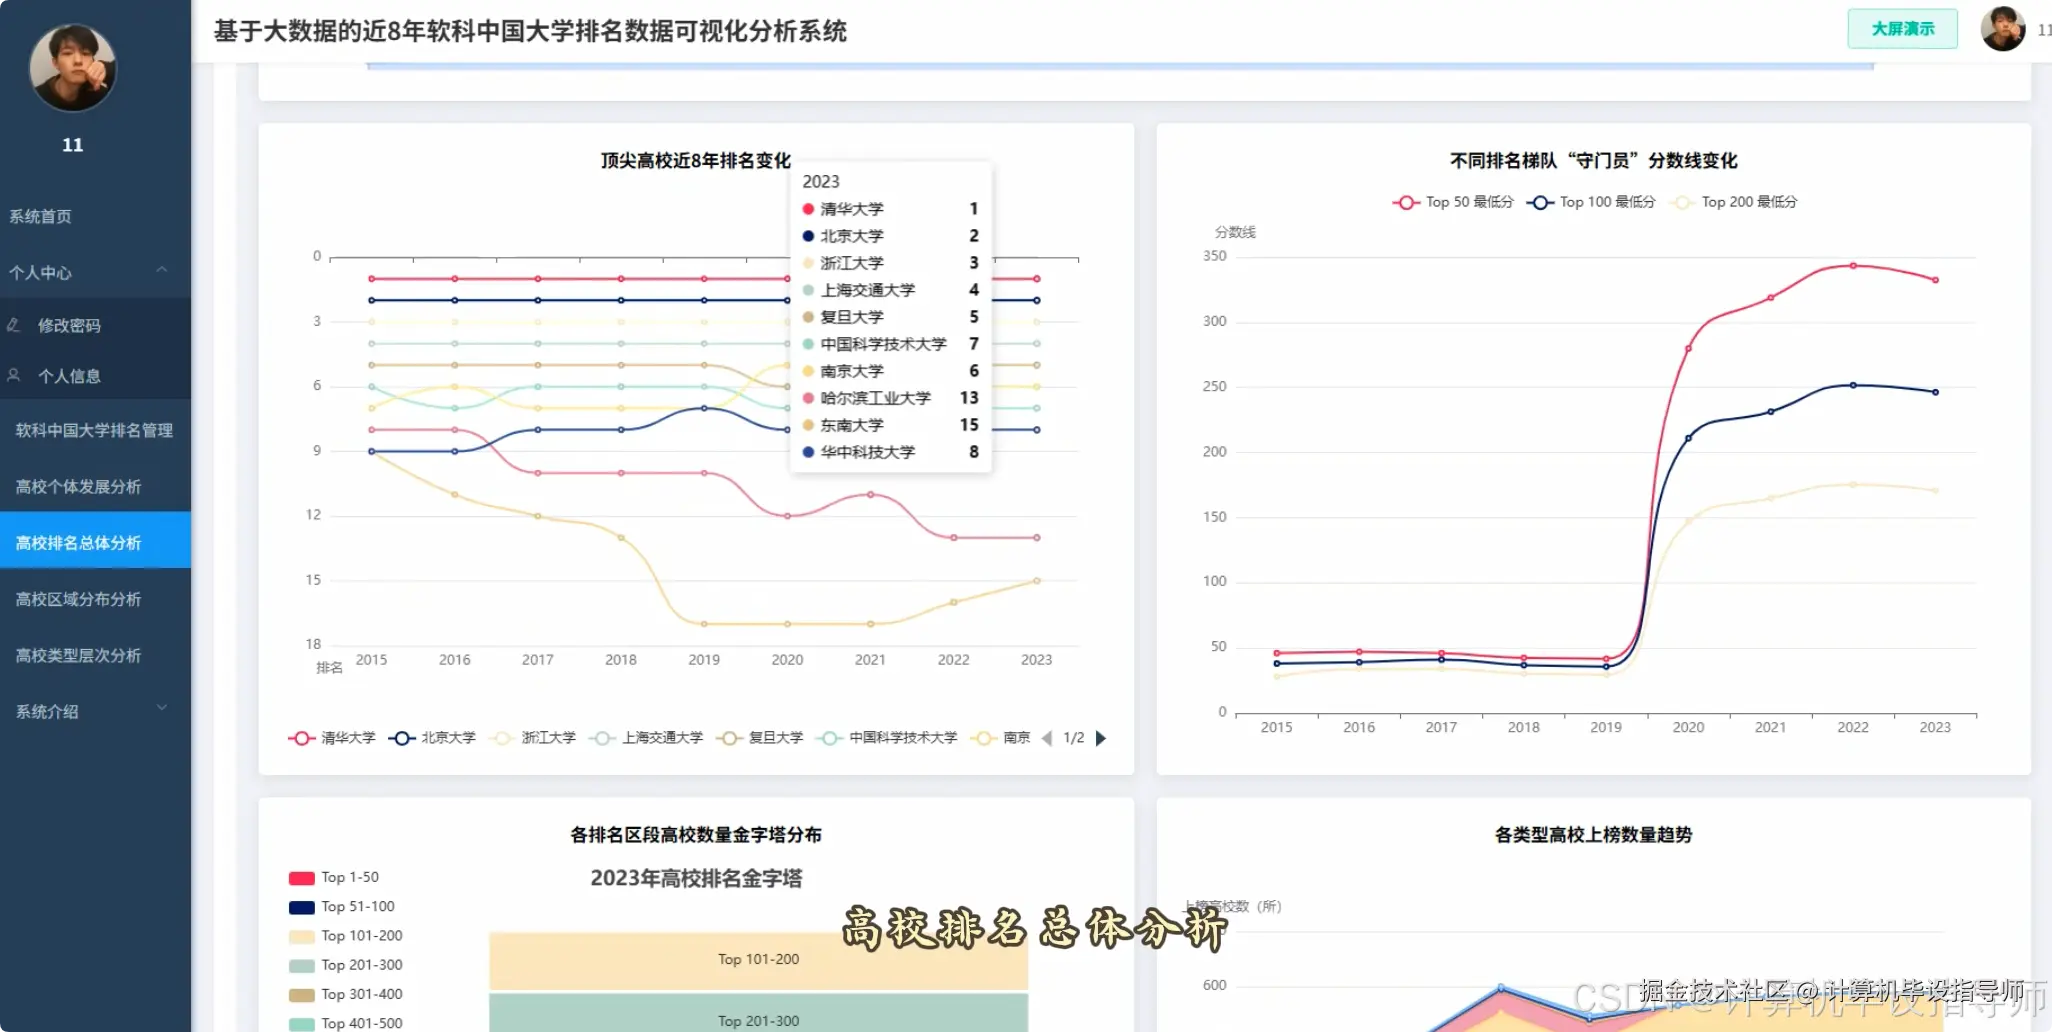This screenshot has height=1032, width=2052.
Task: Click the user avatar at top right
Action: tap(2004, 28)
